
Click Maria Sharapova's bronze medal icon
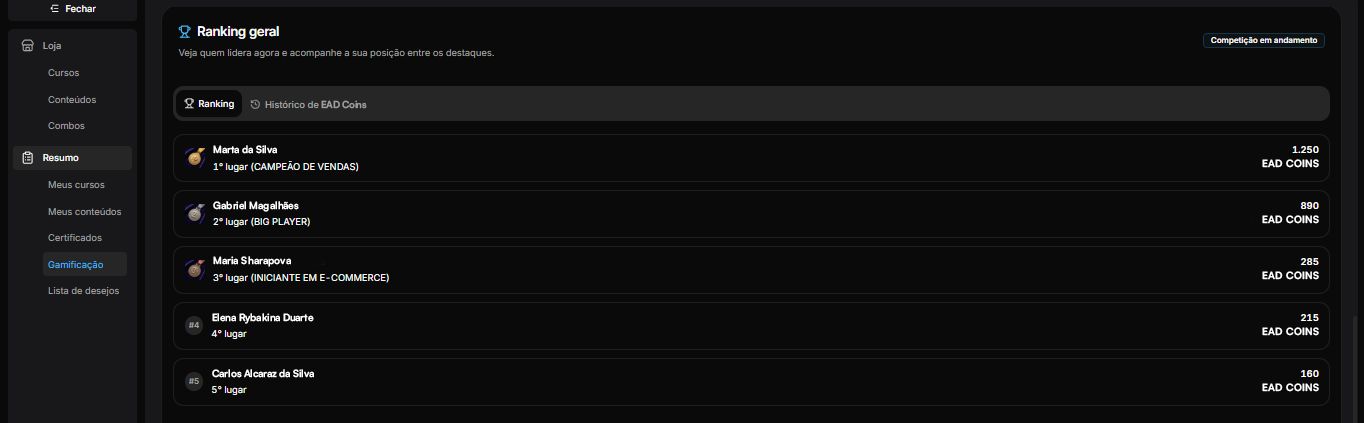[195, 269]
